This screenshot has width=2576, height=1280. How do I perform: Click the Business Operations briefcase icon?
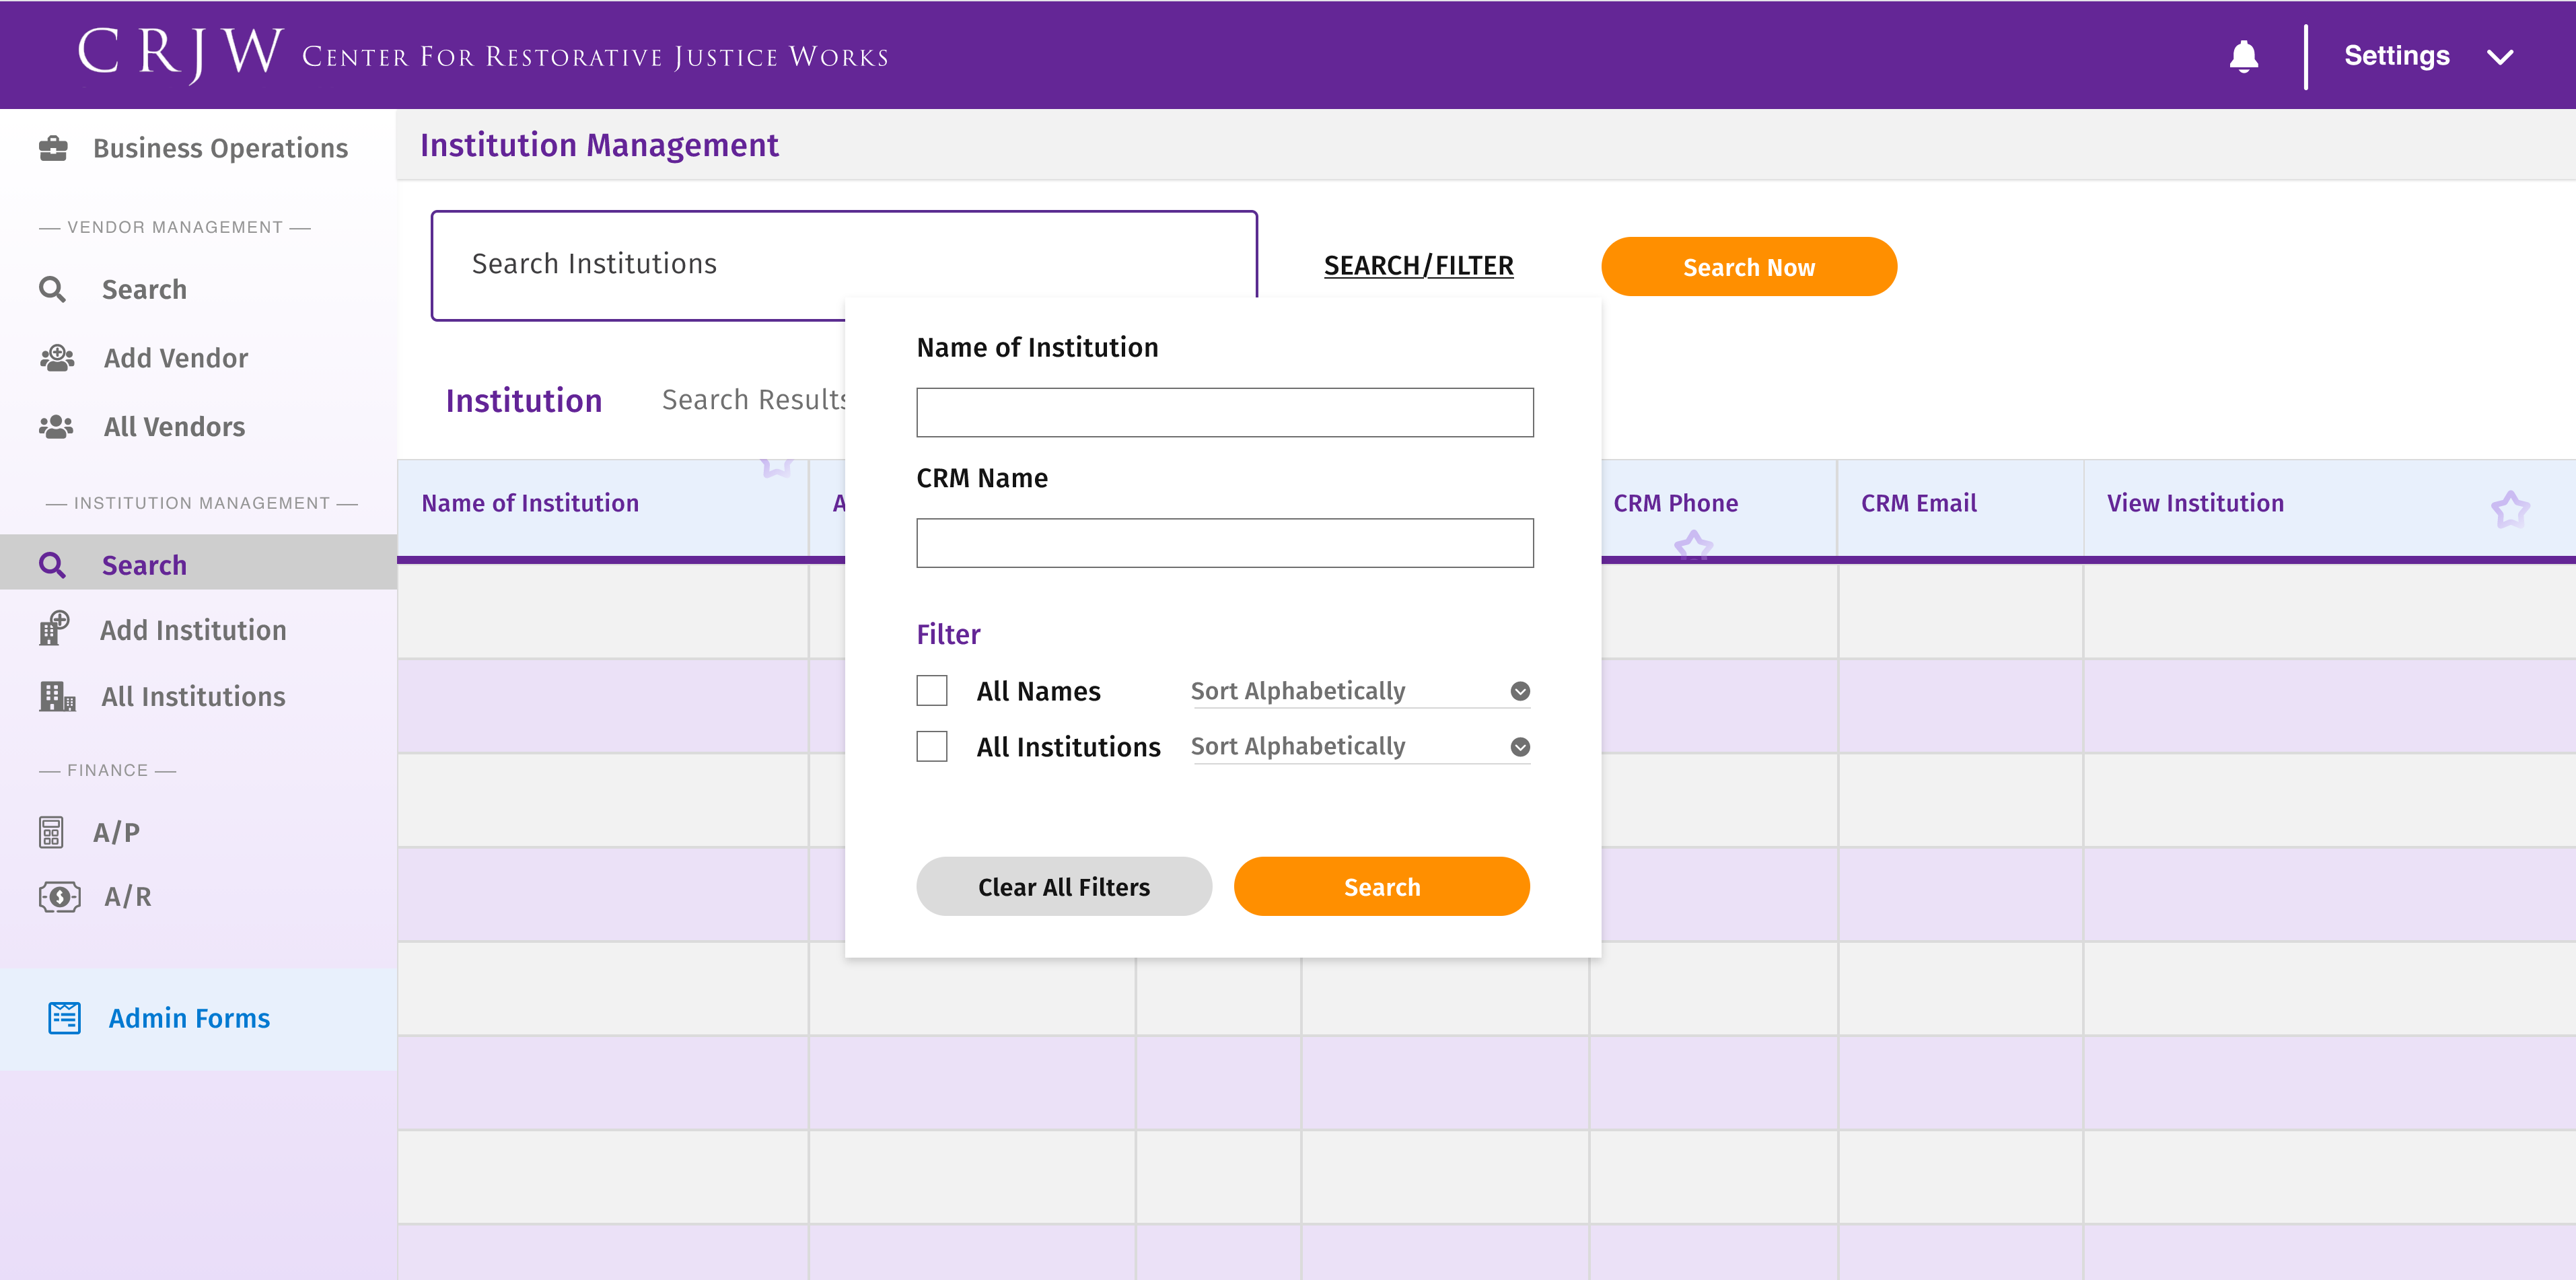click(53, 148)
